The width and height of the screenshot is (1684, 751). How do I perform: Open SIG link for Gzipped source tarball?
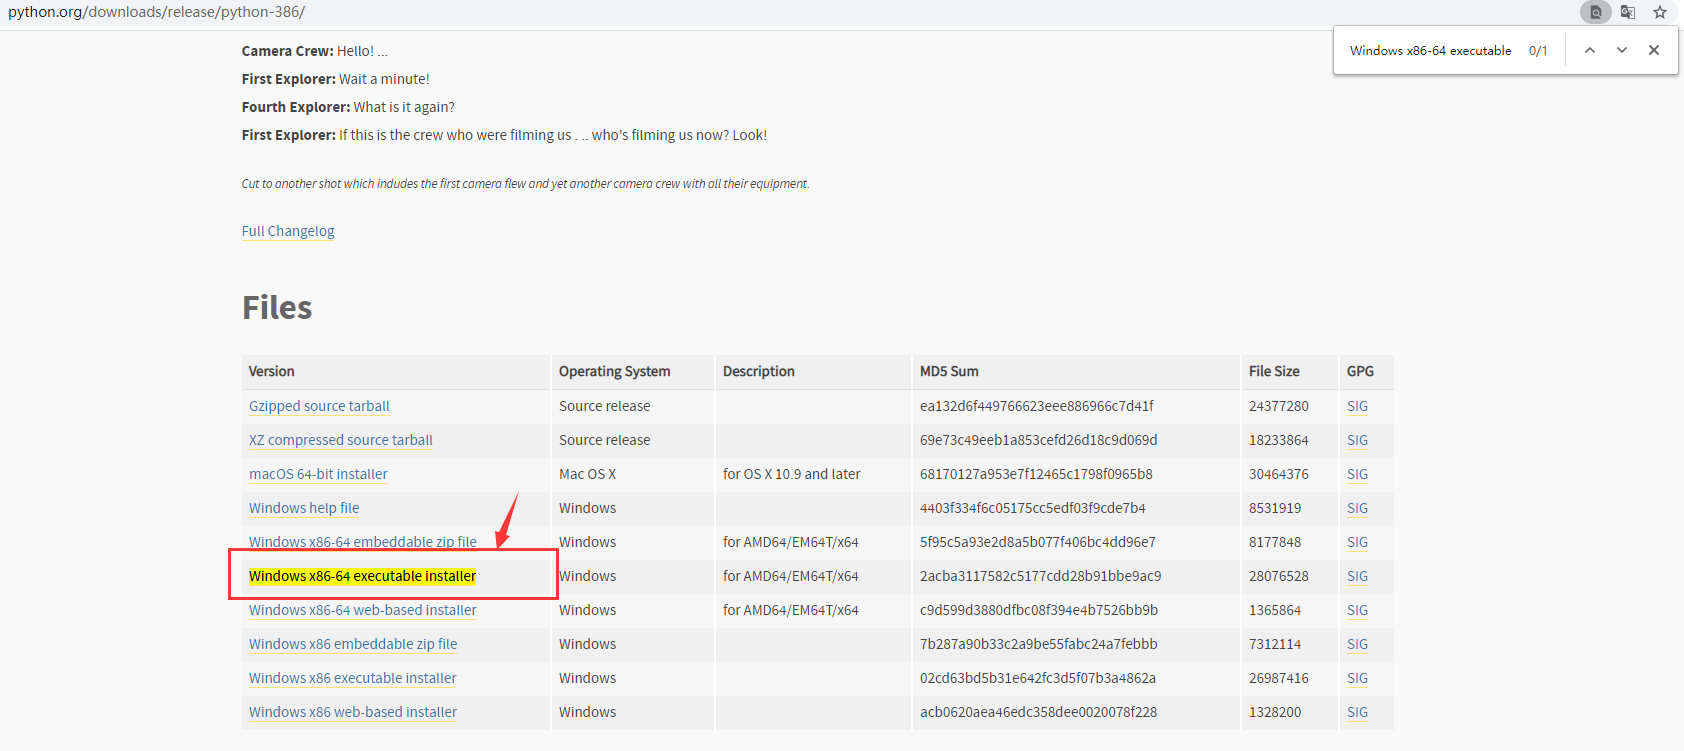[1357, 406]
